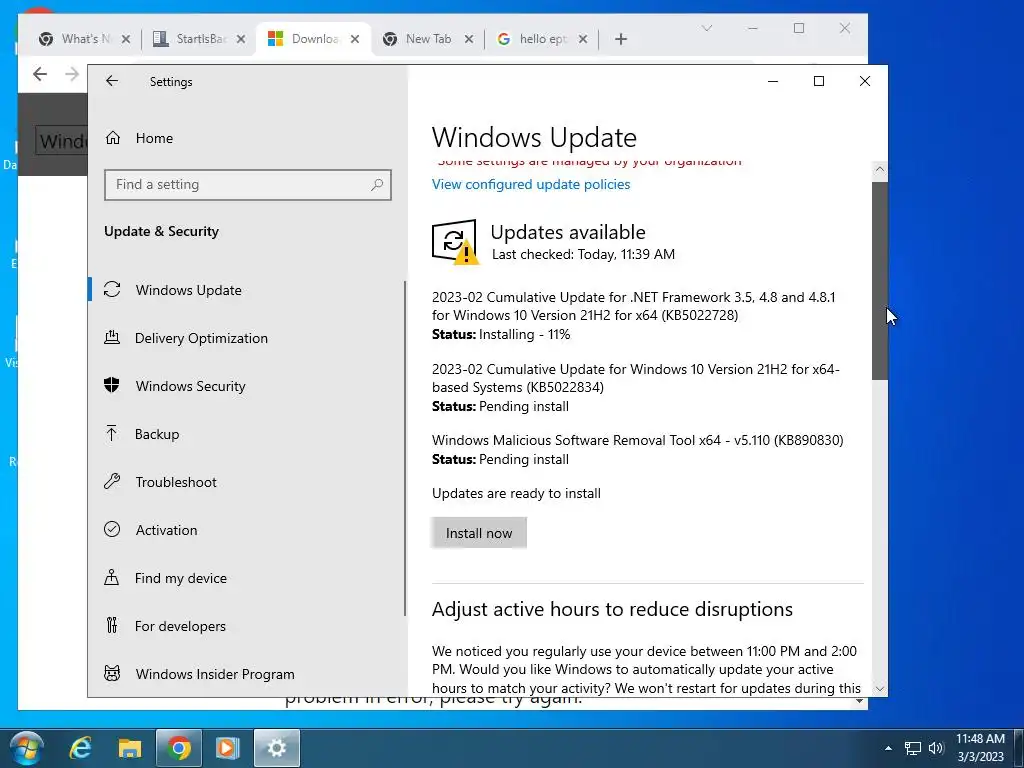The width and height of the screenshot is (1024, 768).
Task: Click the Activation checkmark icon
Action: (112, 529)
